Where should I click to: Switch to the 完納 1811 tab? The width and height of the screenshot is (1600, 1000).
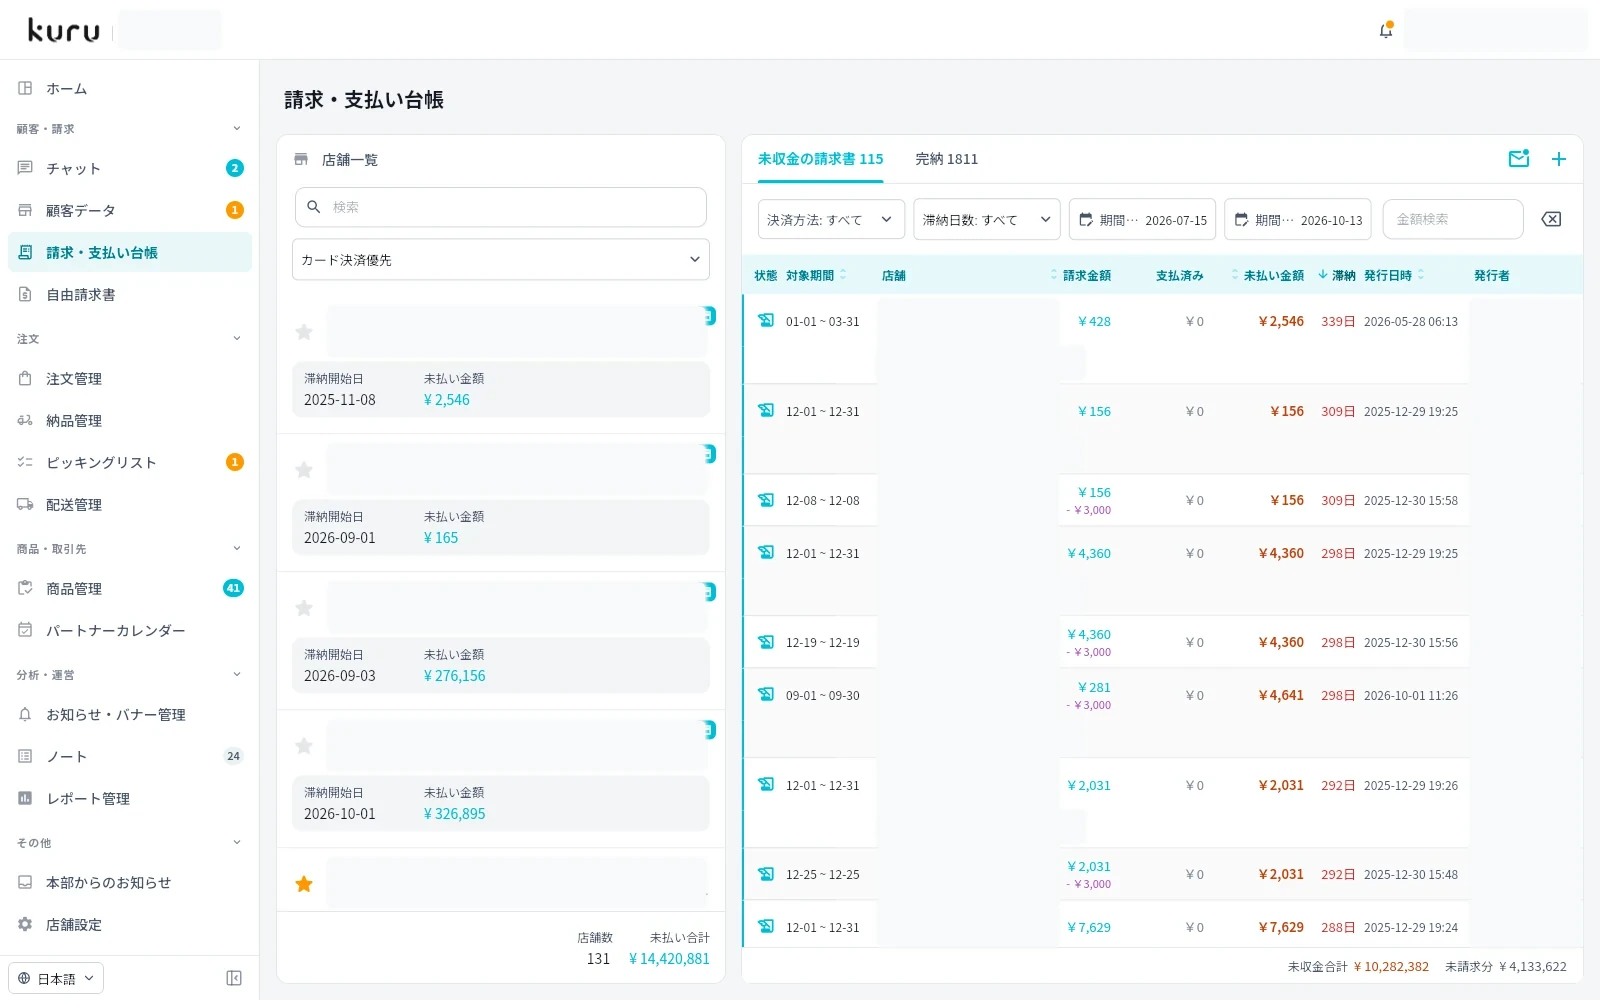tap(946, 159)
